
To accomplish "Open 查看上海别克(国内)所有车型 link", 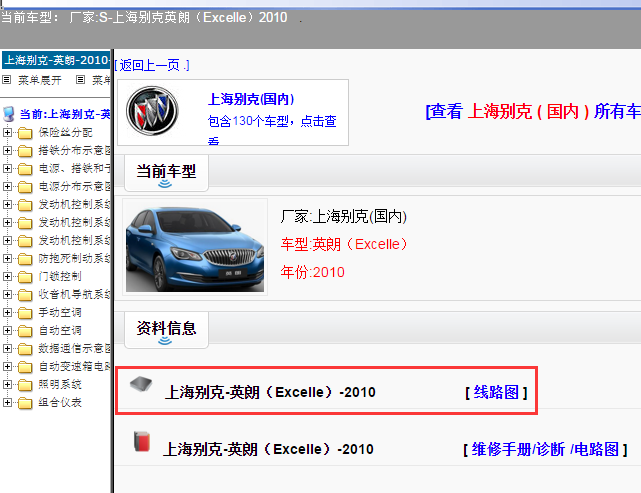I will (533, 111).
